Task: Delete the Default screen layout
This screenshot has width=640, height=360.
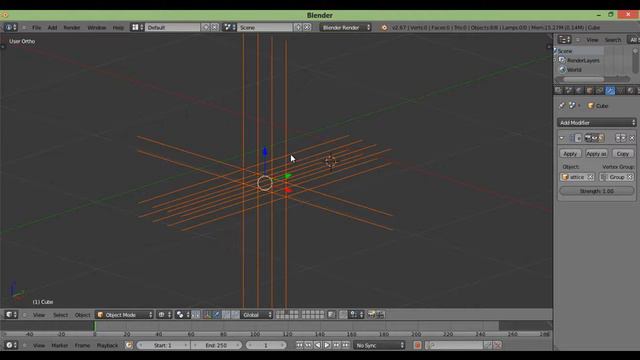Action: 214,27
